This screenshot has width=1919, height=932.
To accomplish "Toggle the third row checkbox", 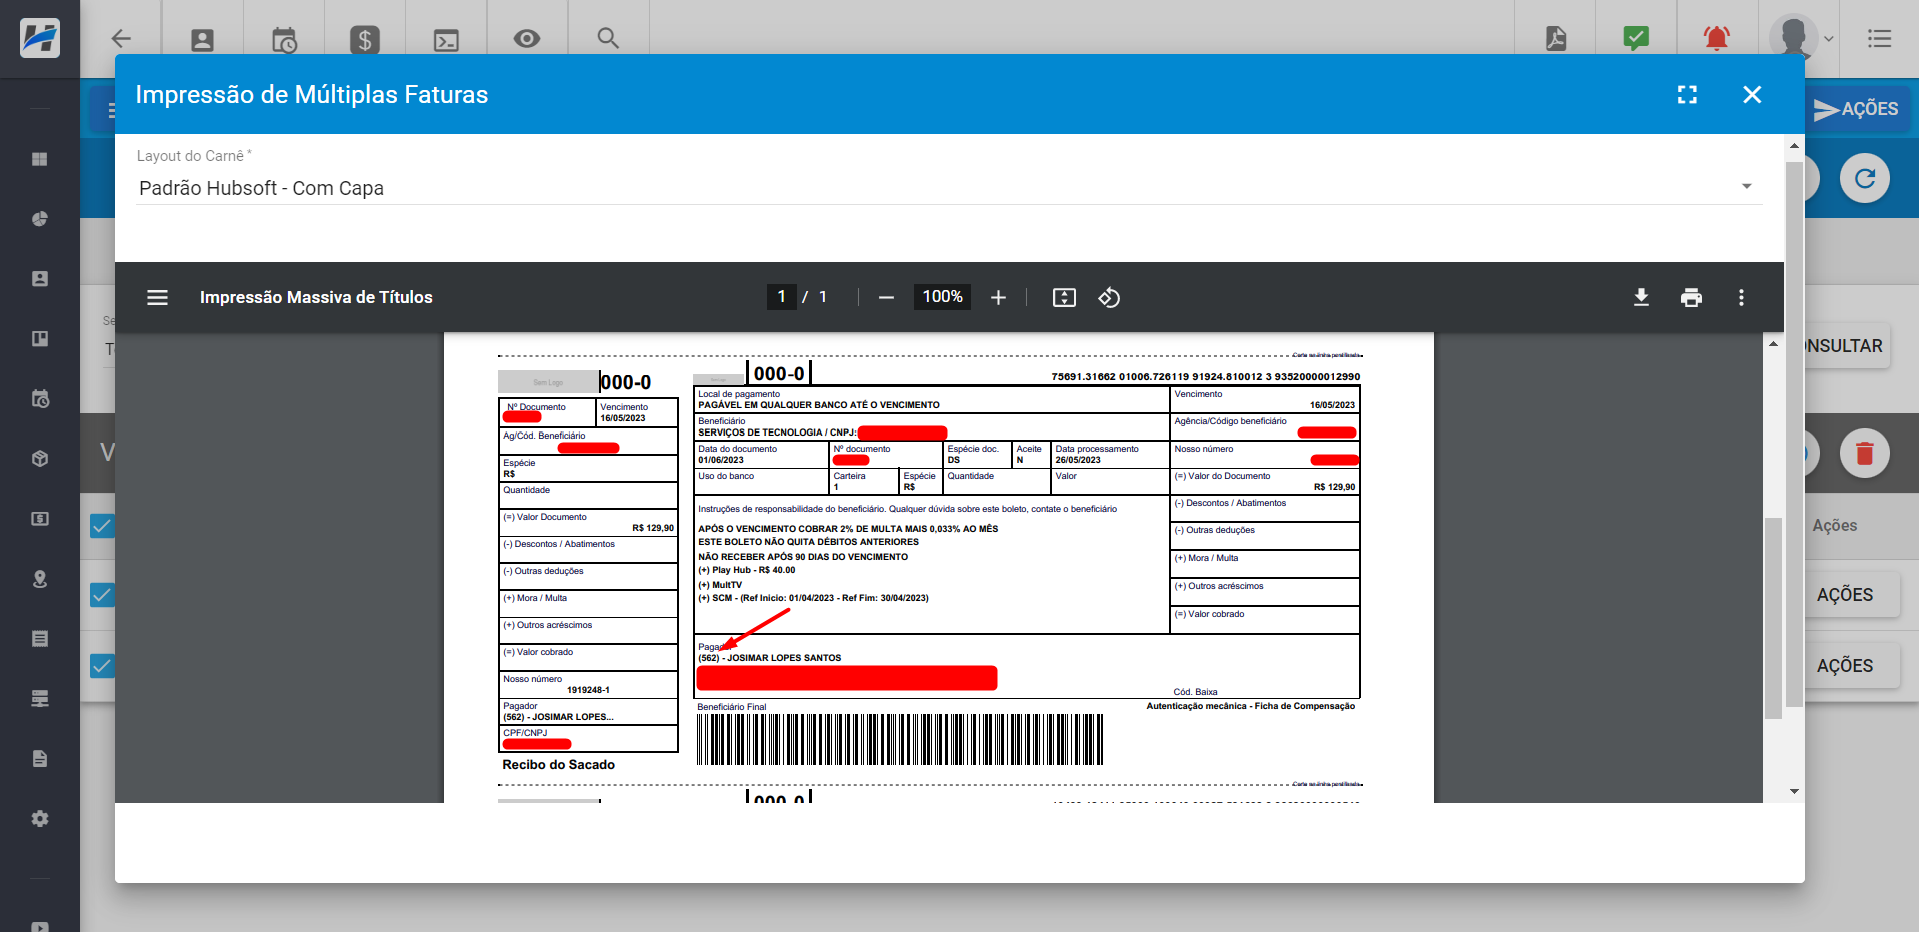I will tap(102, 666).
